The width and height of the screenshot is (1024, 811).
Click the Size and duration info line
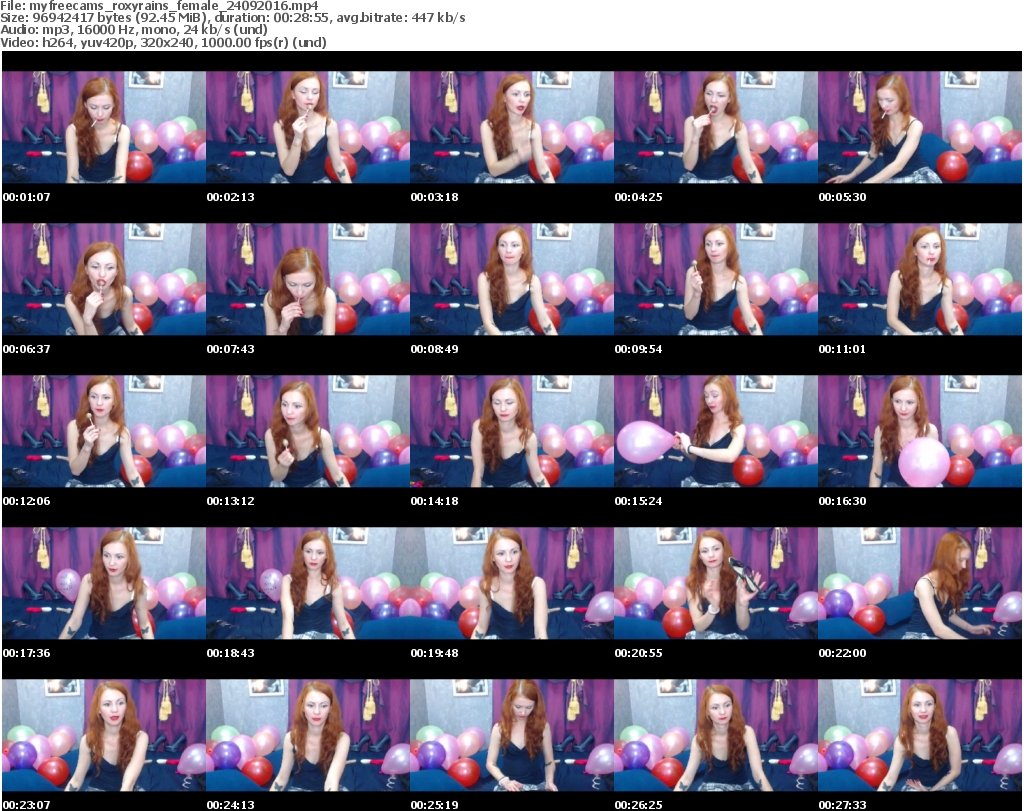[233, 18]
